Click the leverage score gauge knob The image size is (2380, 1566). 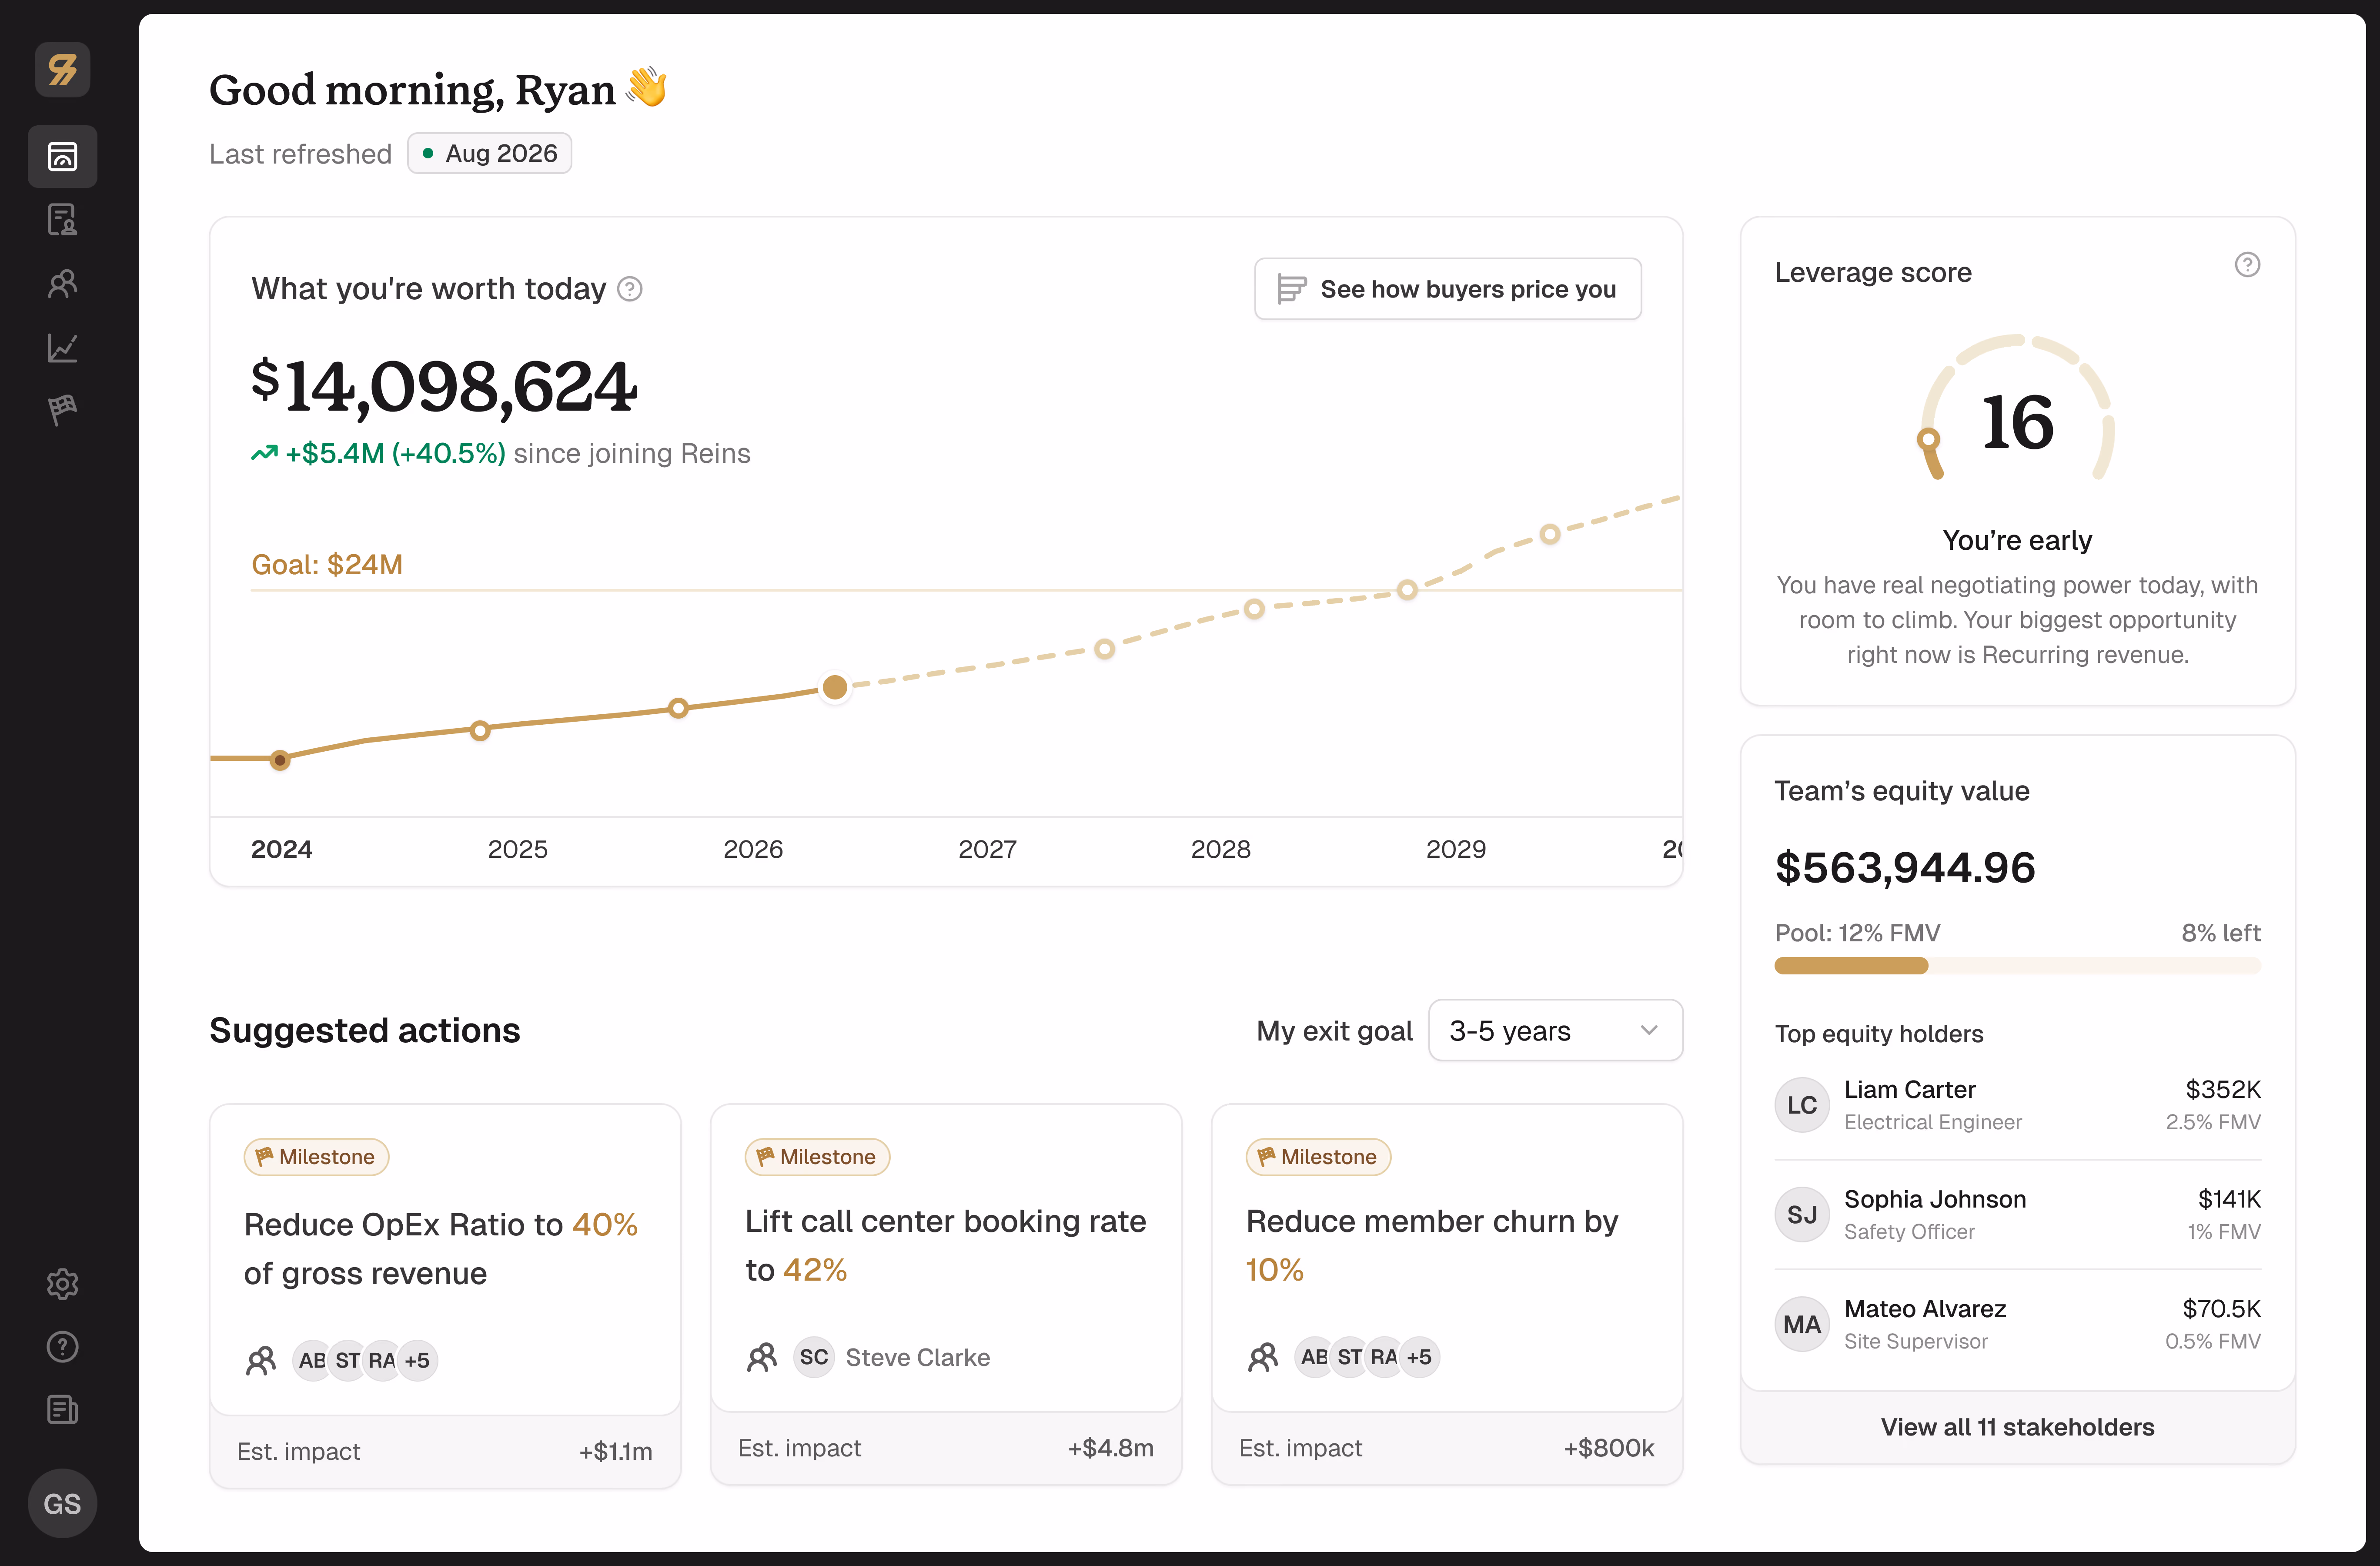tap(1929, 439)
